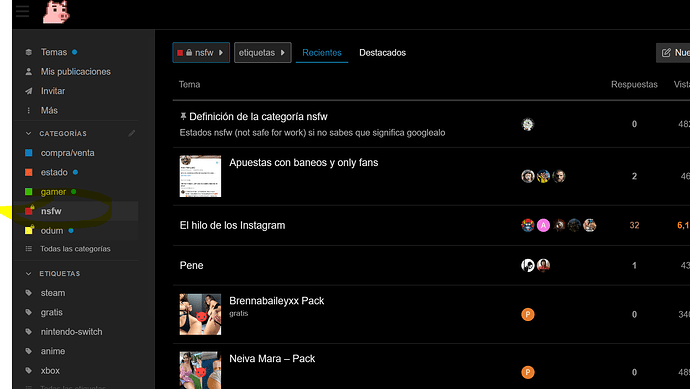
Task: Collapse the Categorías section chevron
Action: coord(29,133)
